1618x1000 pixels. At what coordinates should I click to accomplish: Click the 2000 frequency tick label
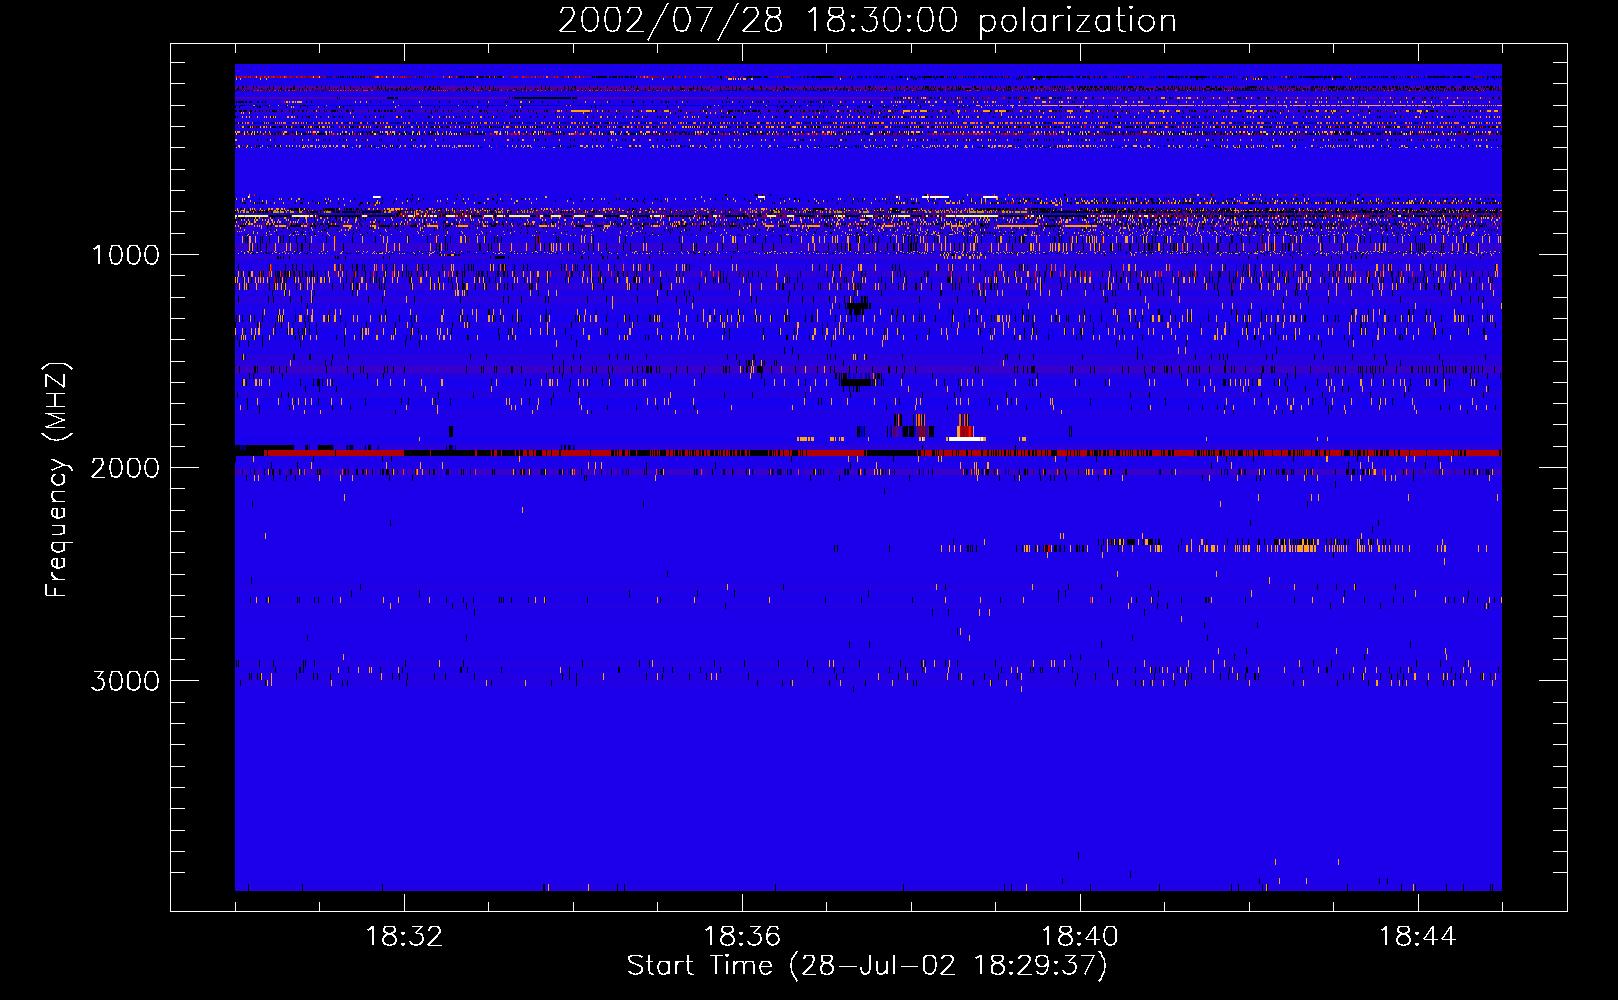click(x=125, y=468)
